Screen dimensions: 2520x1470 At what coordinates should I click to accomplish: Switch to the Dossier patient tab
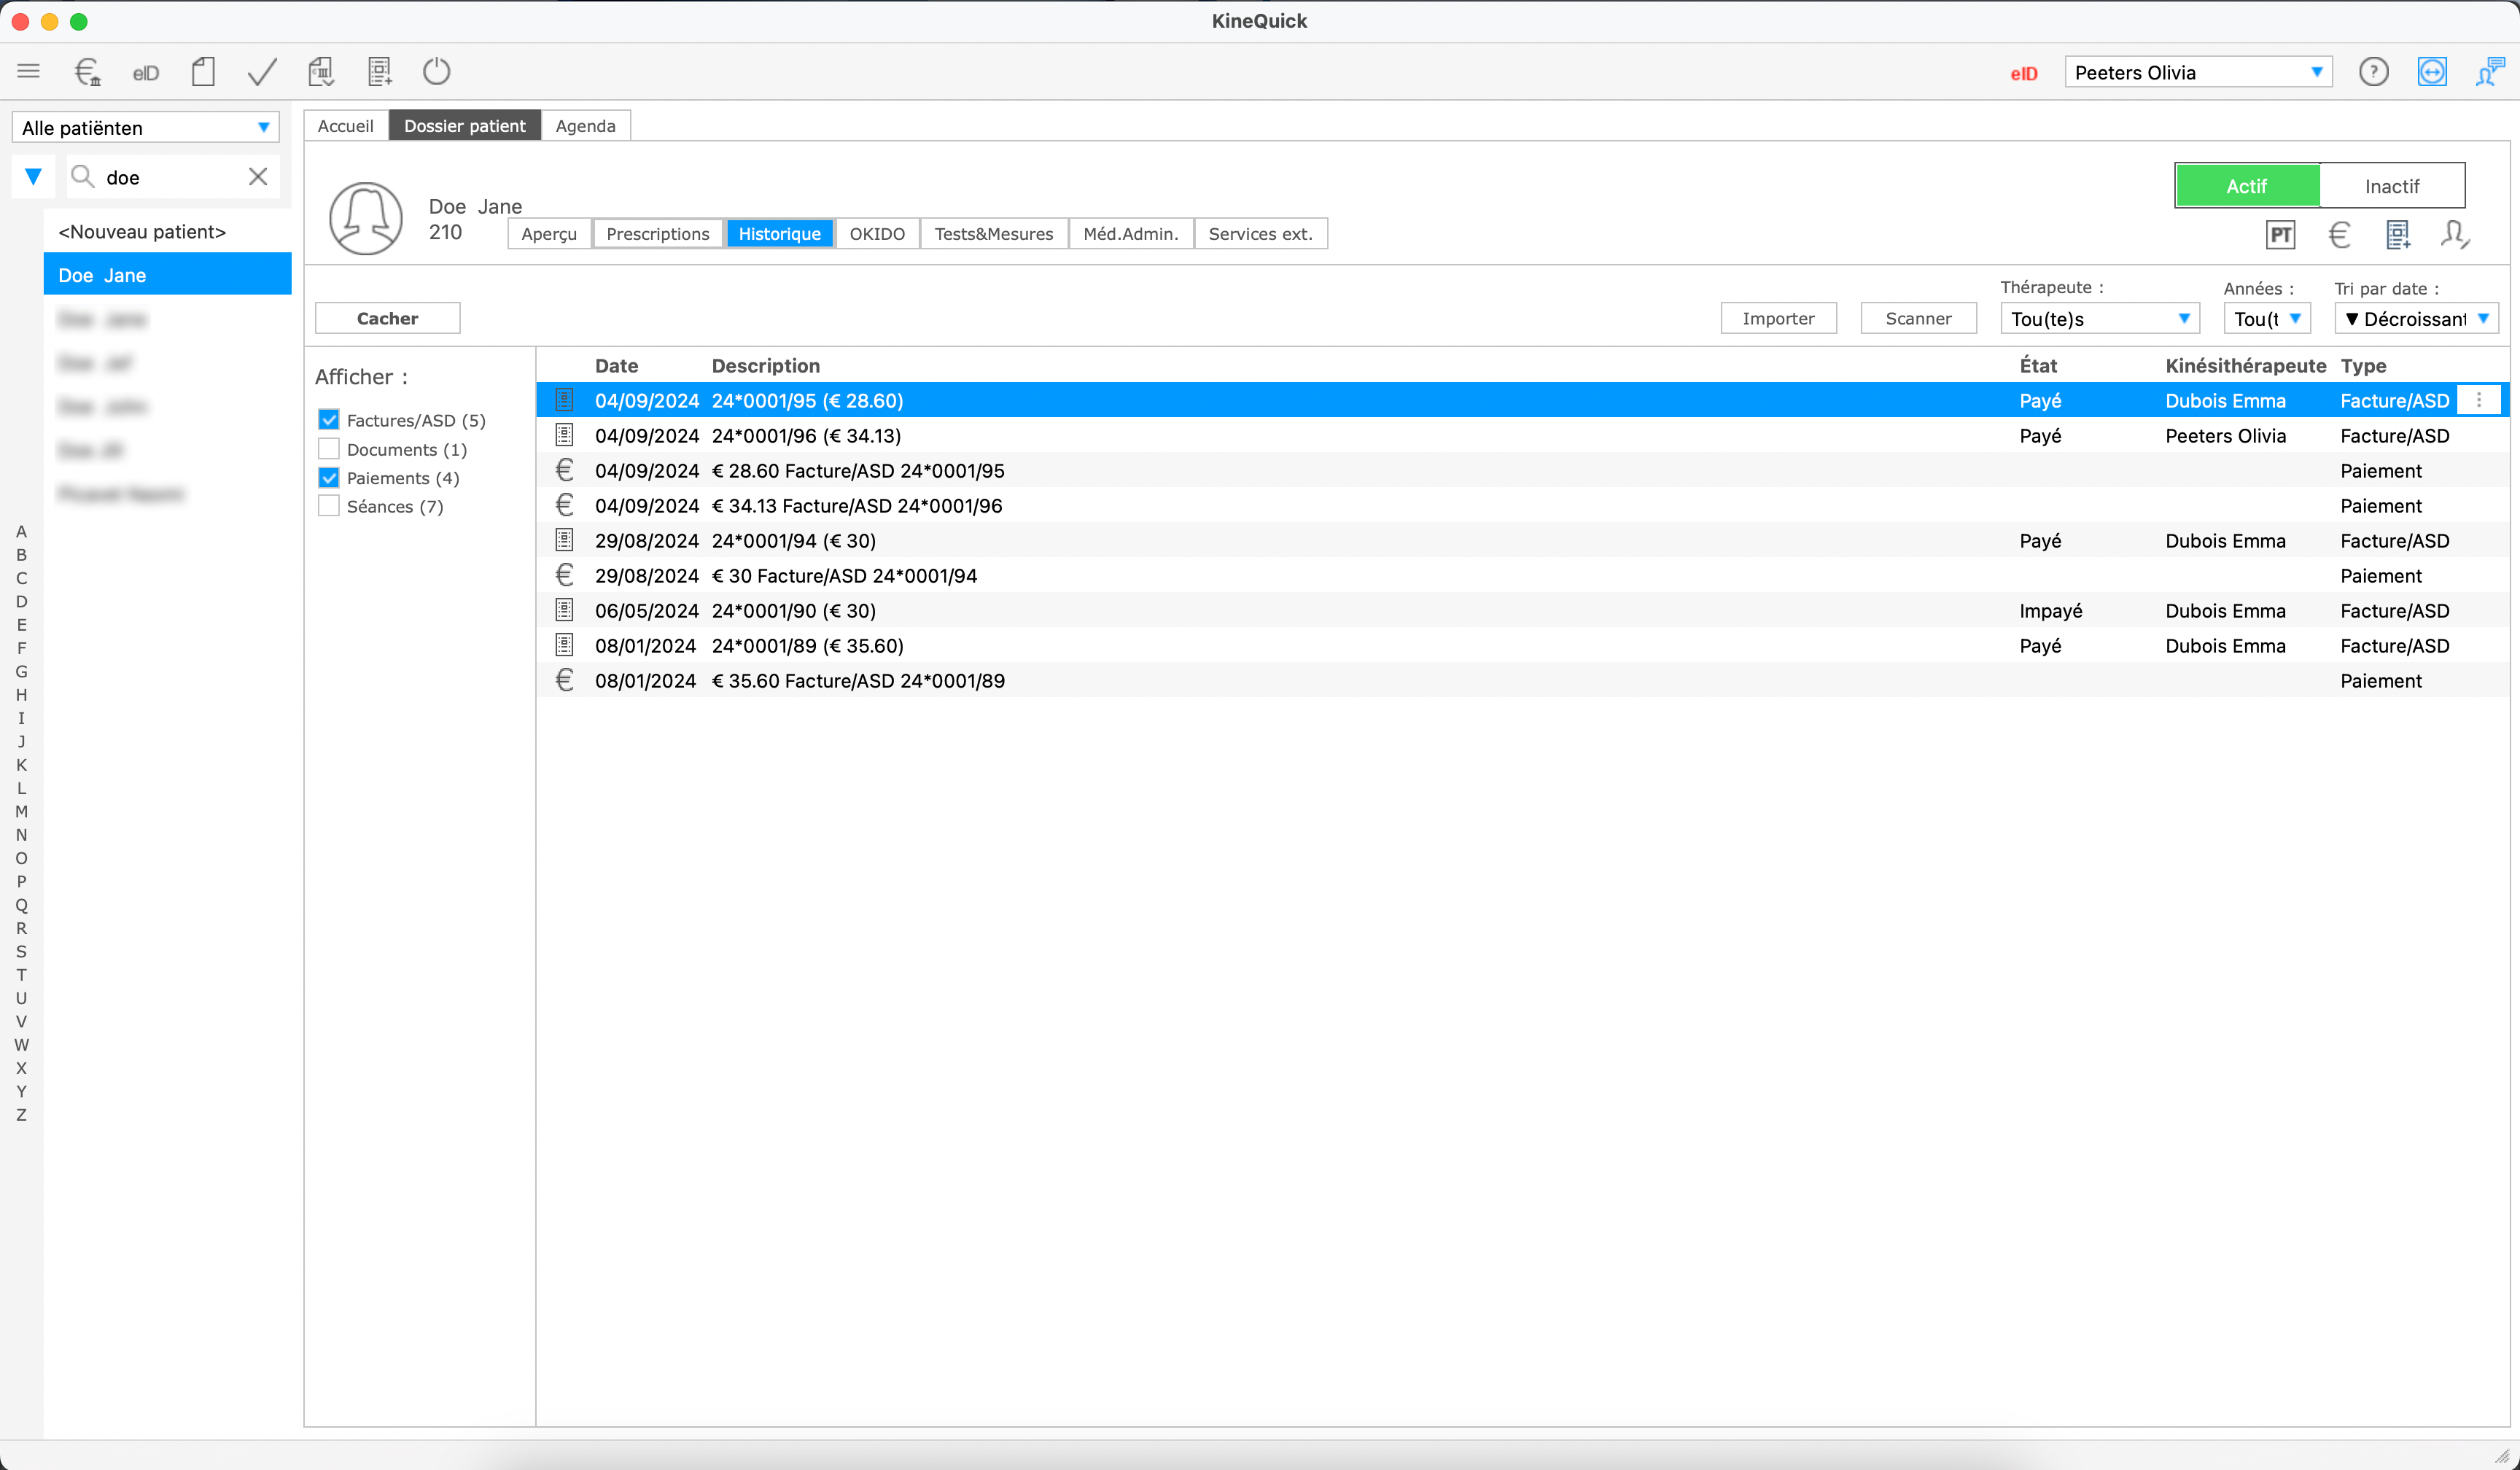click(x=465, y=126)
